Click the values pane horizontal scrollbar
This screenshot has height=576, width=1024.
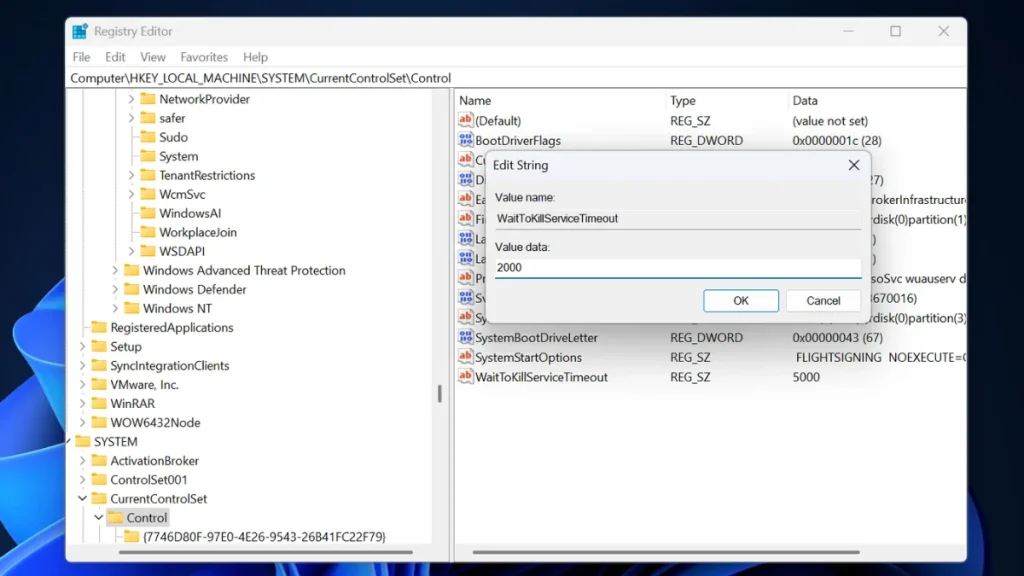pyautogui.click(x=665, y=552)
